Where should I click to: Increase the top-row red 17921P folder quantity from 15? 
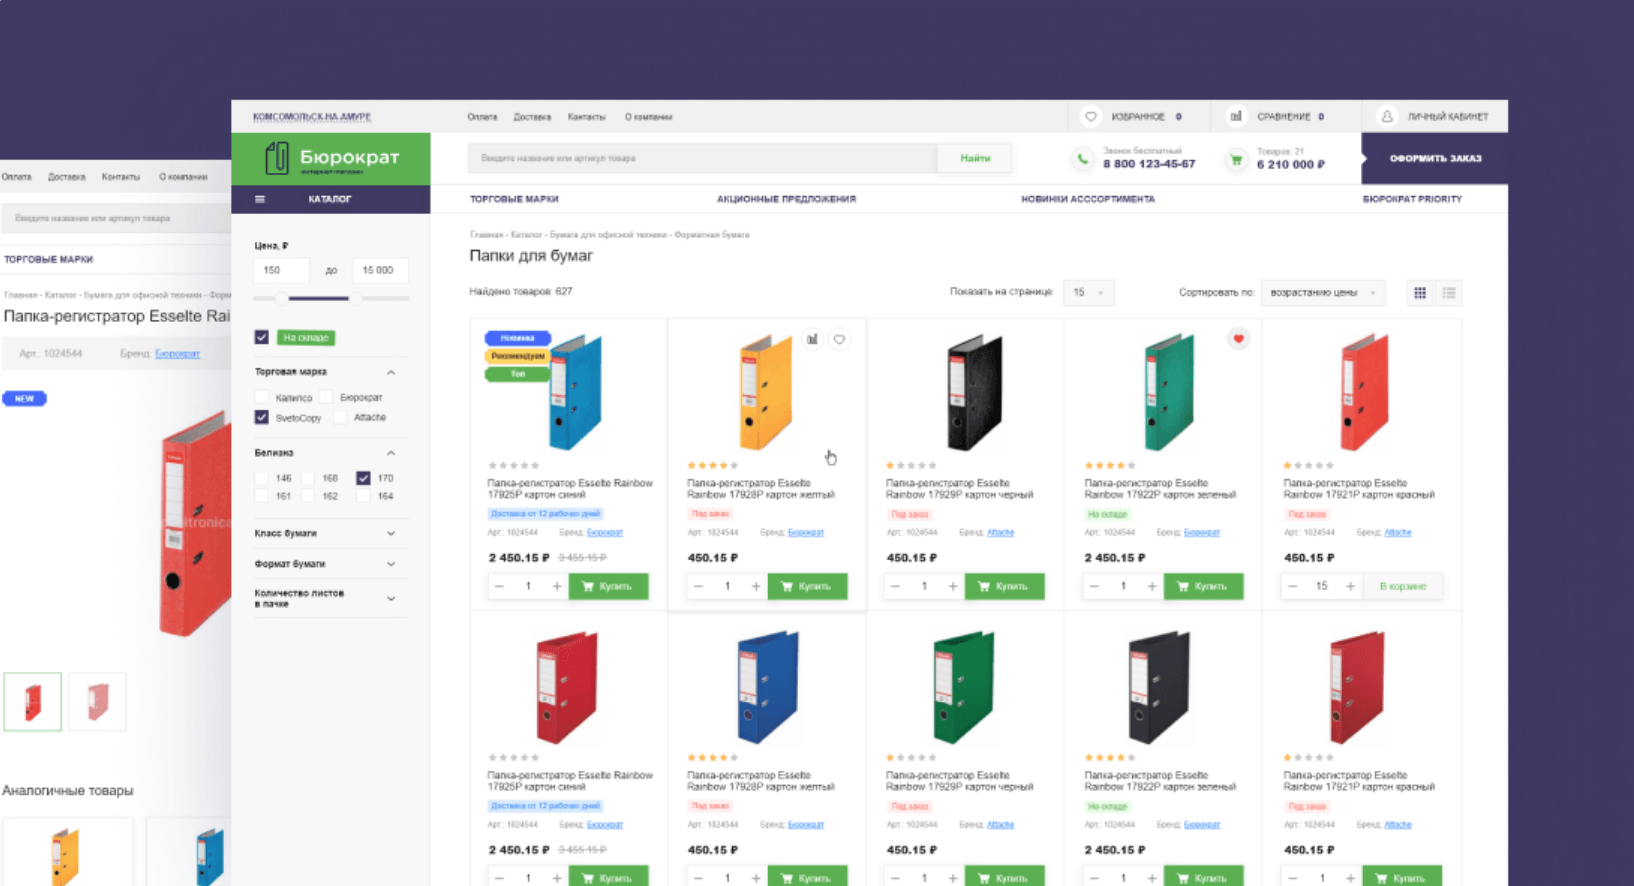(1350, 586)
